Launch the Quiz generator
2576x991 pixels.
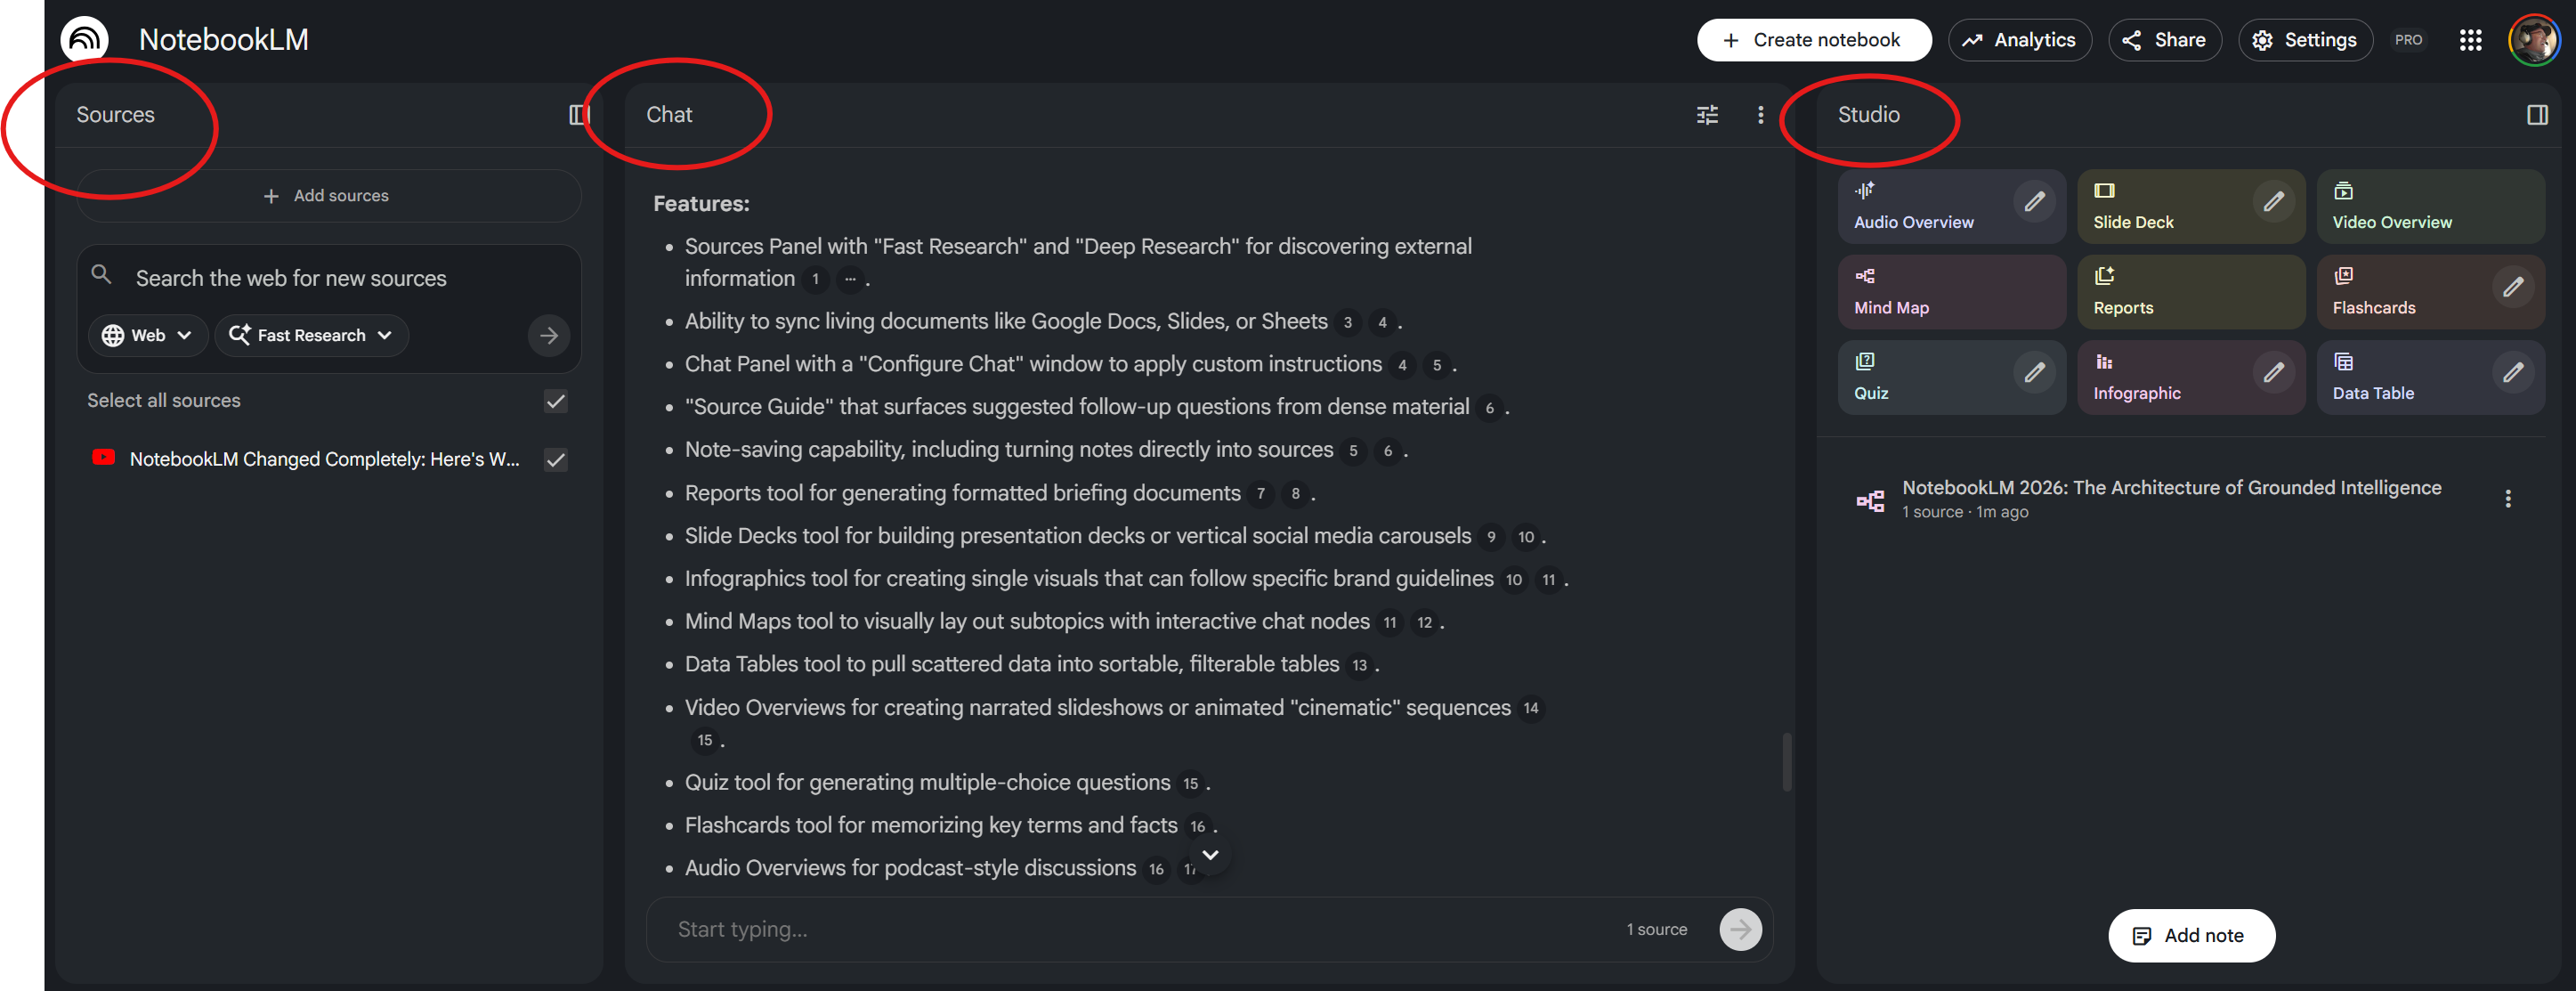1871,377
